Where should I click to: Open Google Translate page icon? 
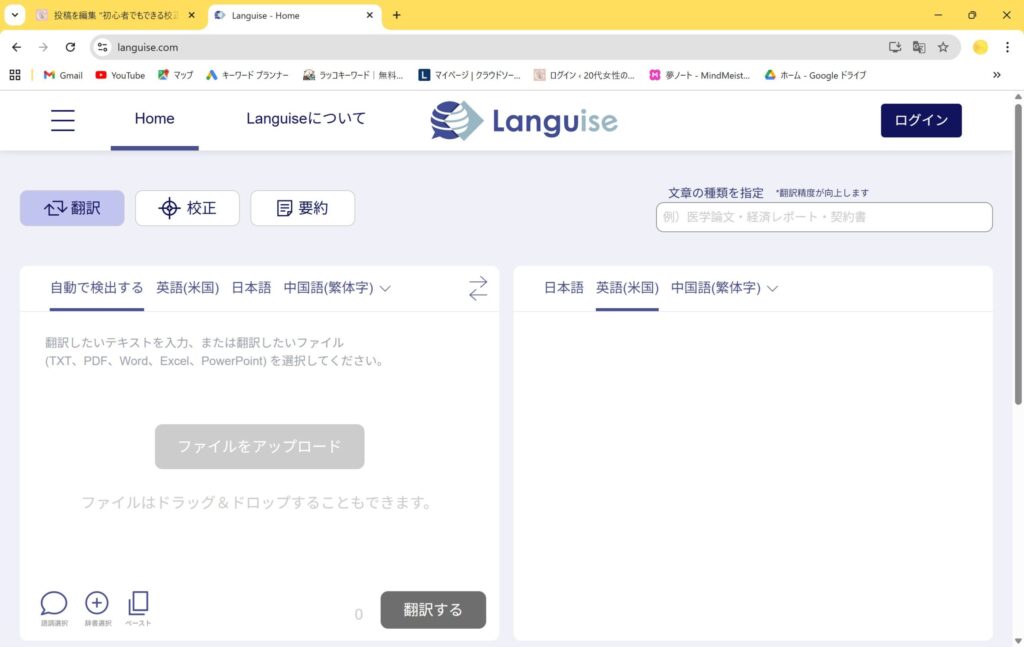[x=919, y=47]
